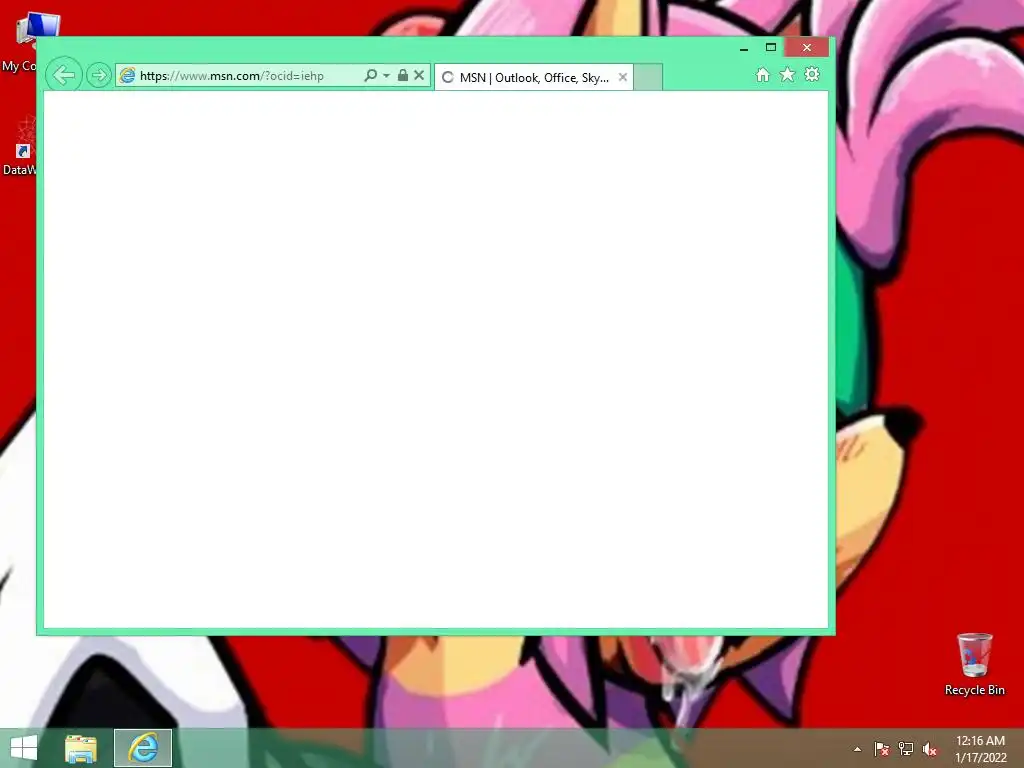Image resolution: width=1024 pixels, height=768 pixels.
Task: Open the address bar autocomplete dropdown arrow
Action: click(x=386, y=76)
